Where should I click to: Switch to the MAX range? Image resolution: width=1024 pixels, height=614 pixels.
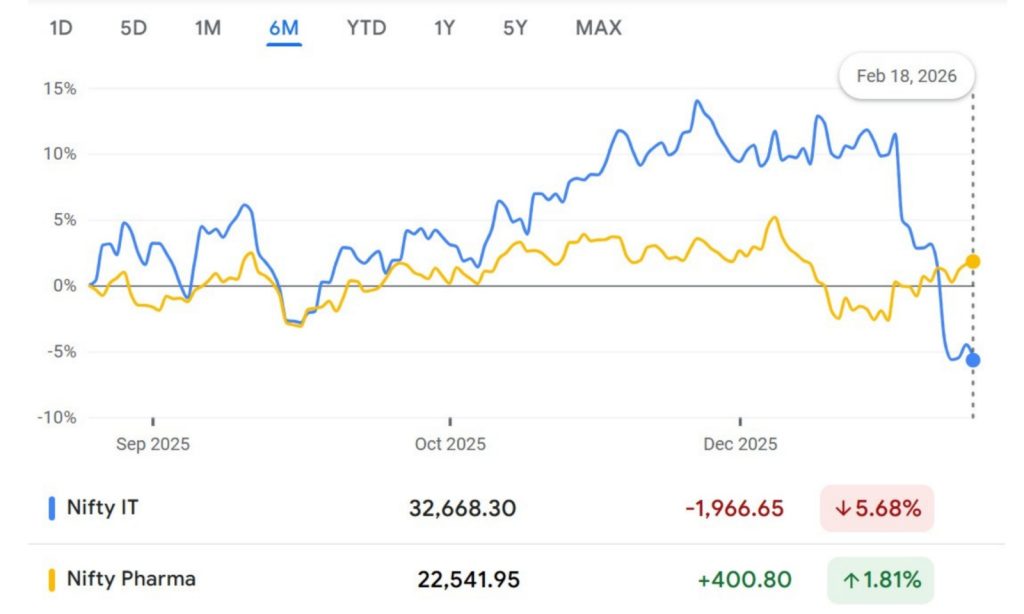click(598, 28)
